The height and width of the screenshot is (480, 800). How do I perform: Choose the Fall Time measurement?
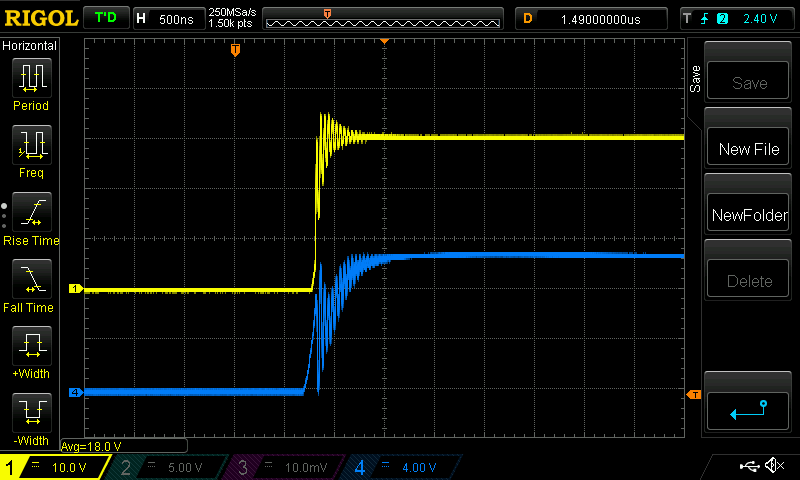click(x=31, y=279)
